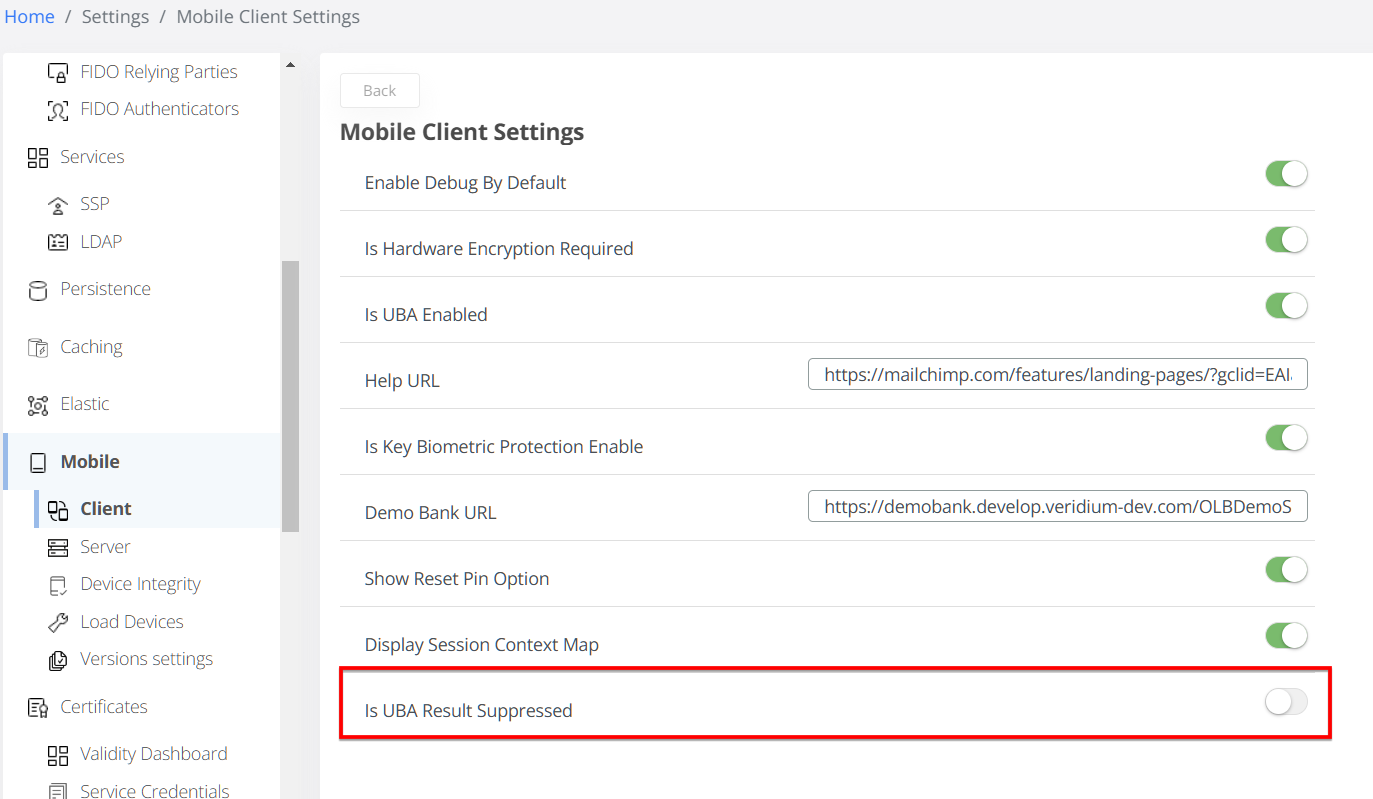Toggle off Is Hardware Encryption Required
The image size is (1373, 799).
point(1286,240)
